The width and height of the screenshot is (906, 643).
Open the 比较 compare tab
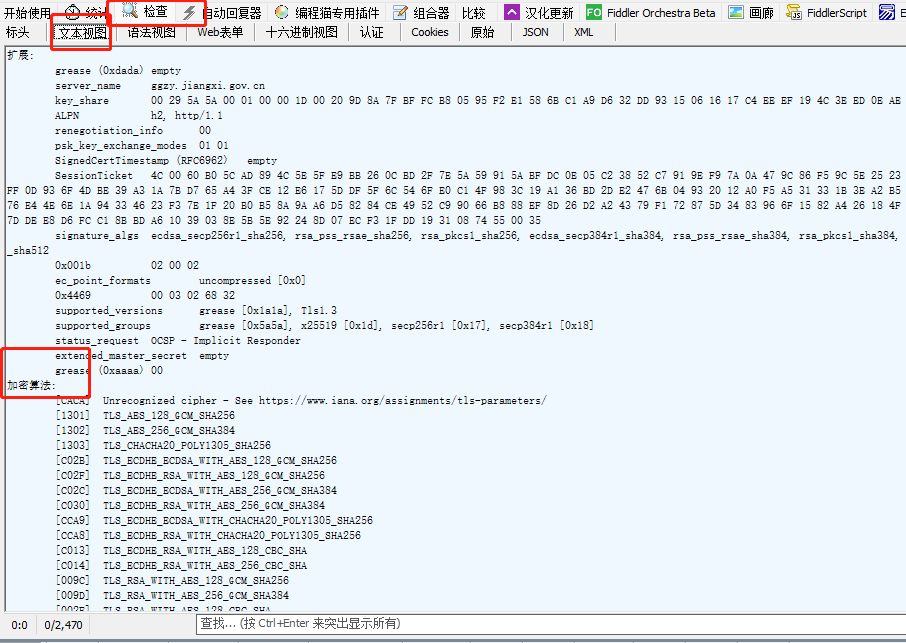tap(474, 13)
